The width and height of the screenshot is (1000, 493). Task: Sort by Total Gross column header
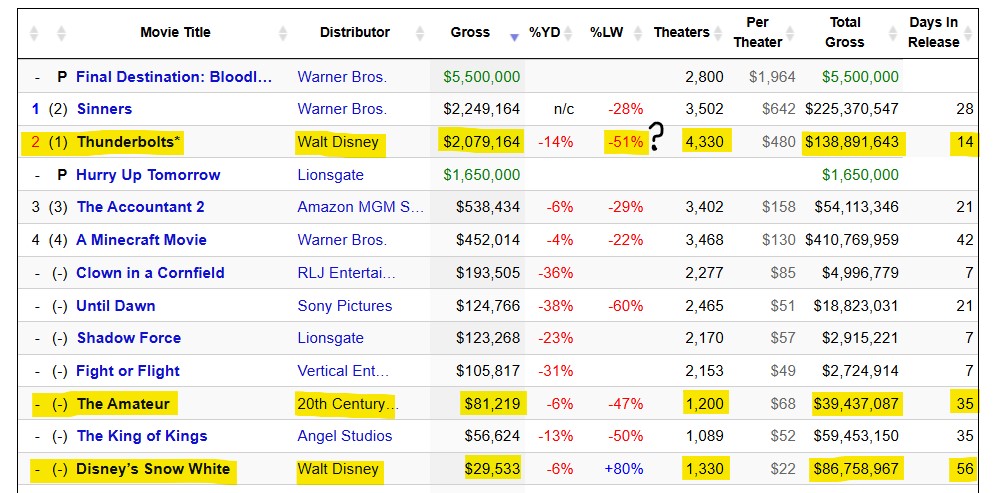(845, 33)
